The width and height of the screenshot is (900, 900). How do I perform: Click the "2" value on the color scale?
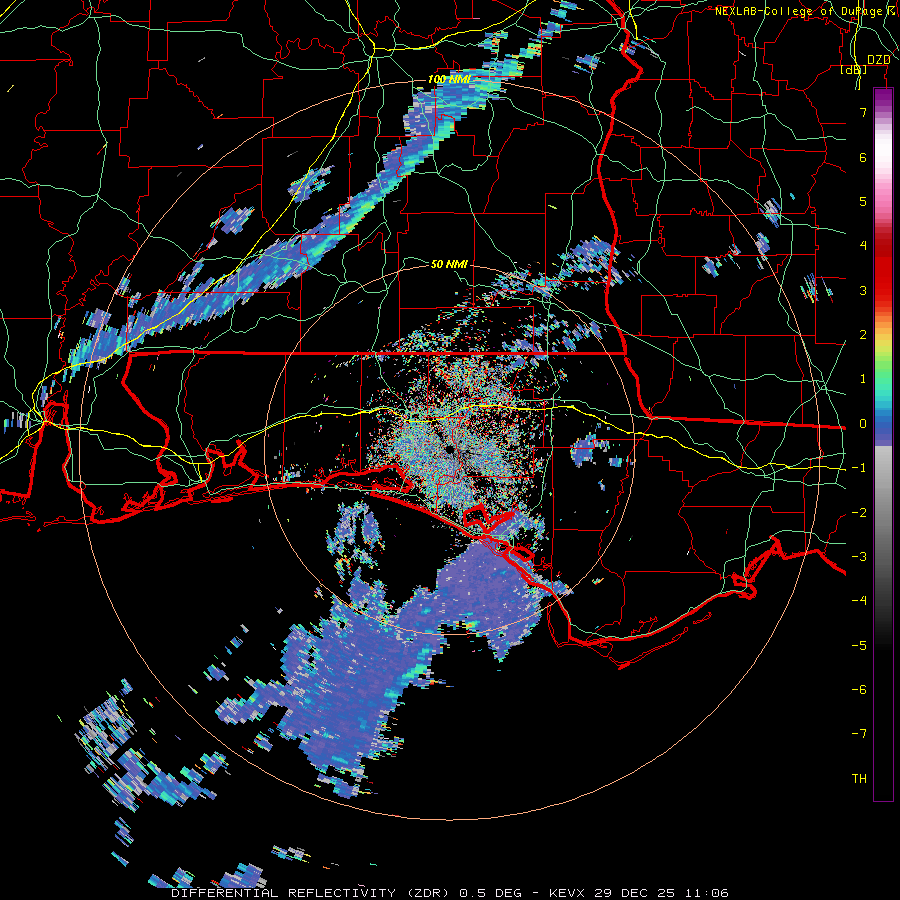[x=863, y=335]
